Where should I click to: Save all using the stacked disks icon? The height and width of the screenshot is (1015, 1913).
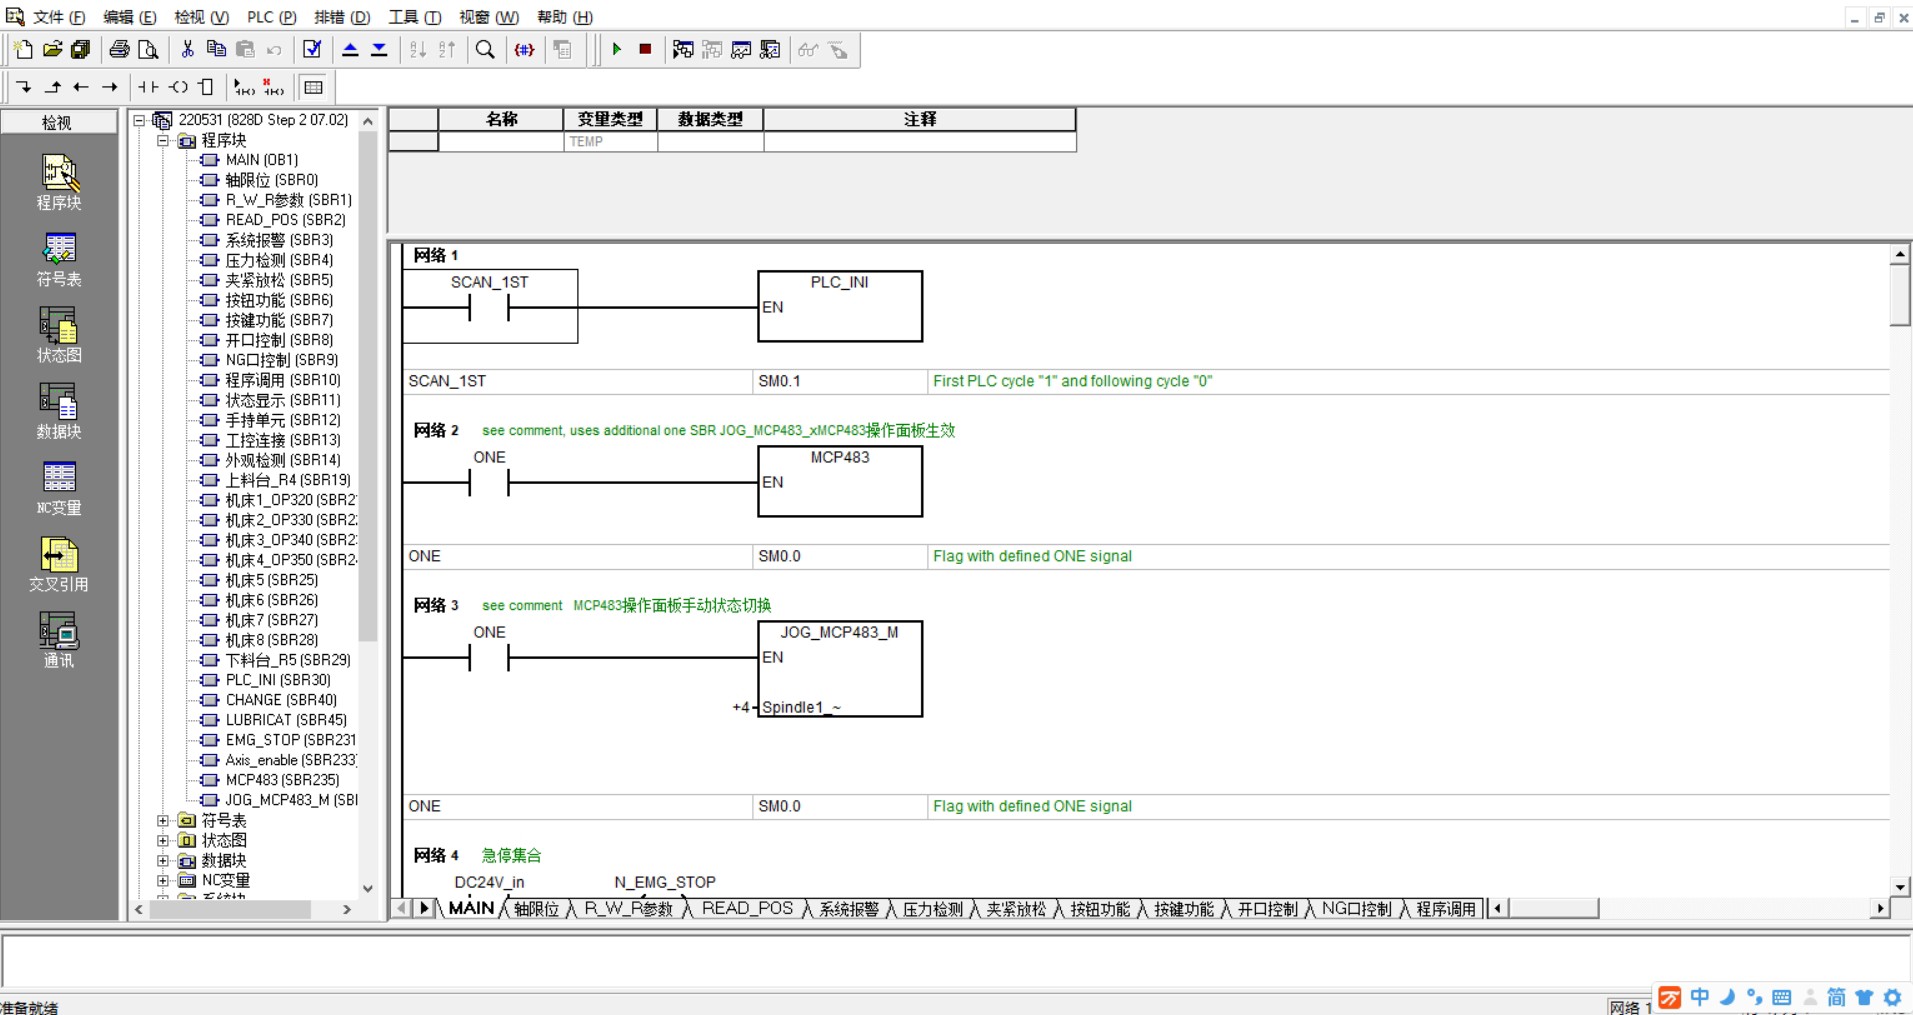pos(81,49)
